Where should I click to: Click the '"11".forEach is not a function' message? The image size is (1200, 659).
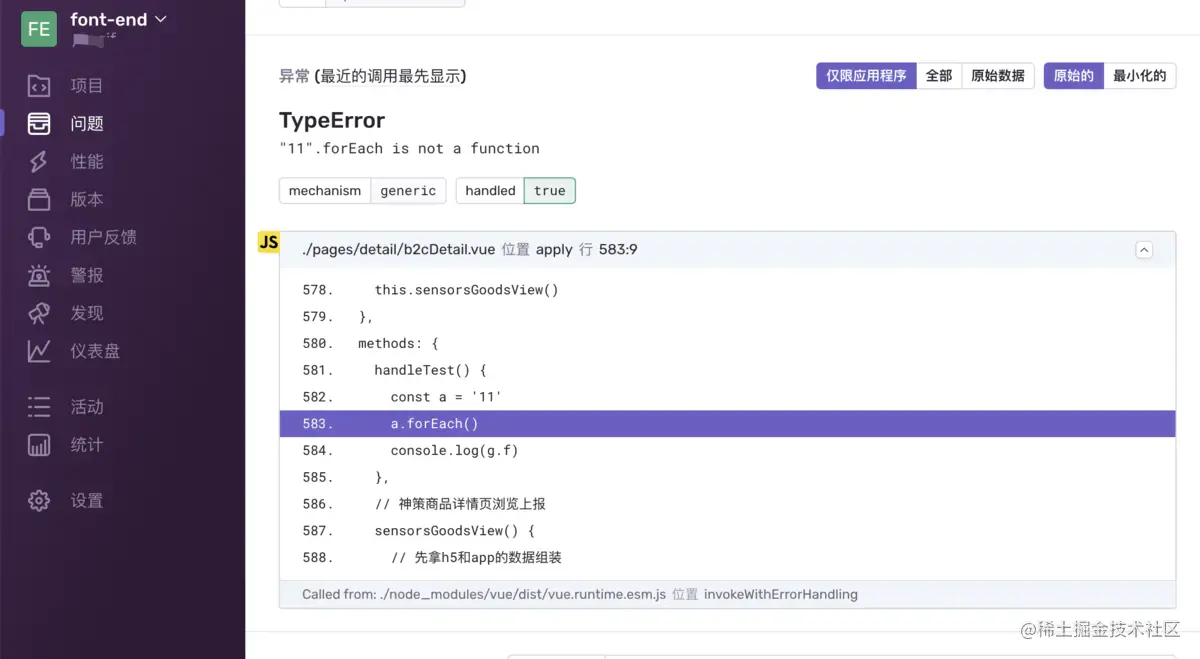point(409,148)
